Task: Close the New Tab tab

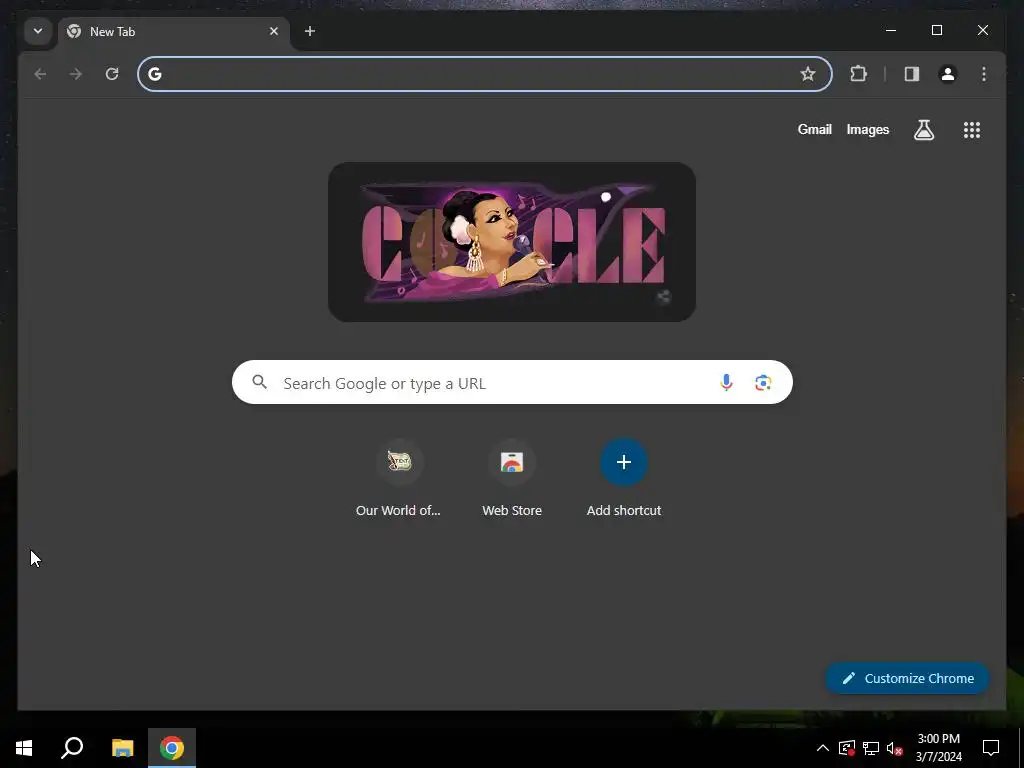Action: click(274, 31)
